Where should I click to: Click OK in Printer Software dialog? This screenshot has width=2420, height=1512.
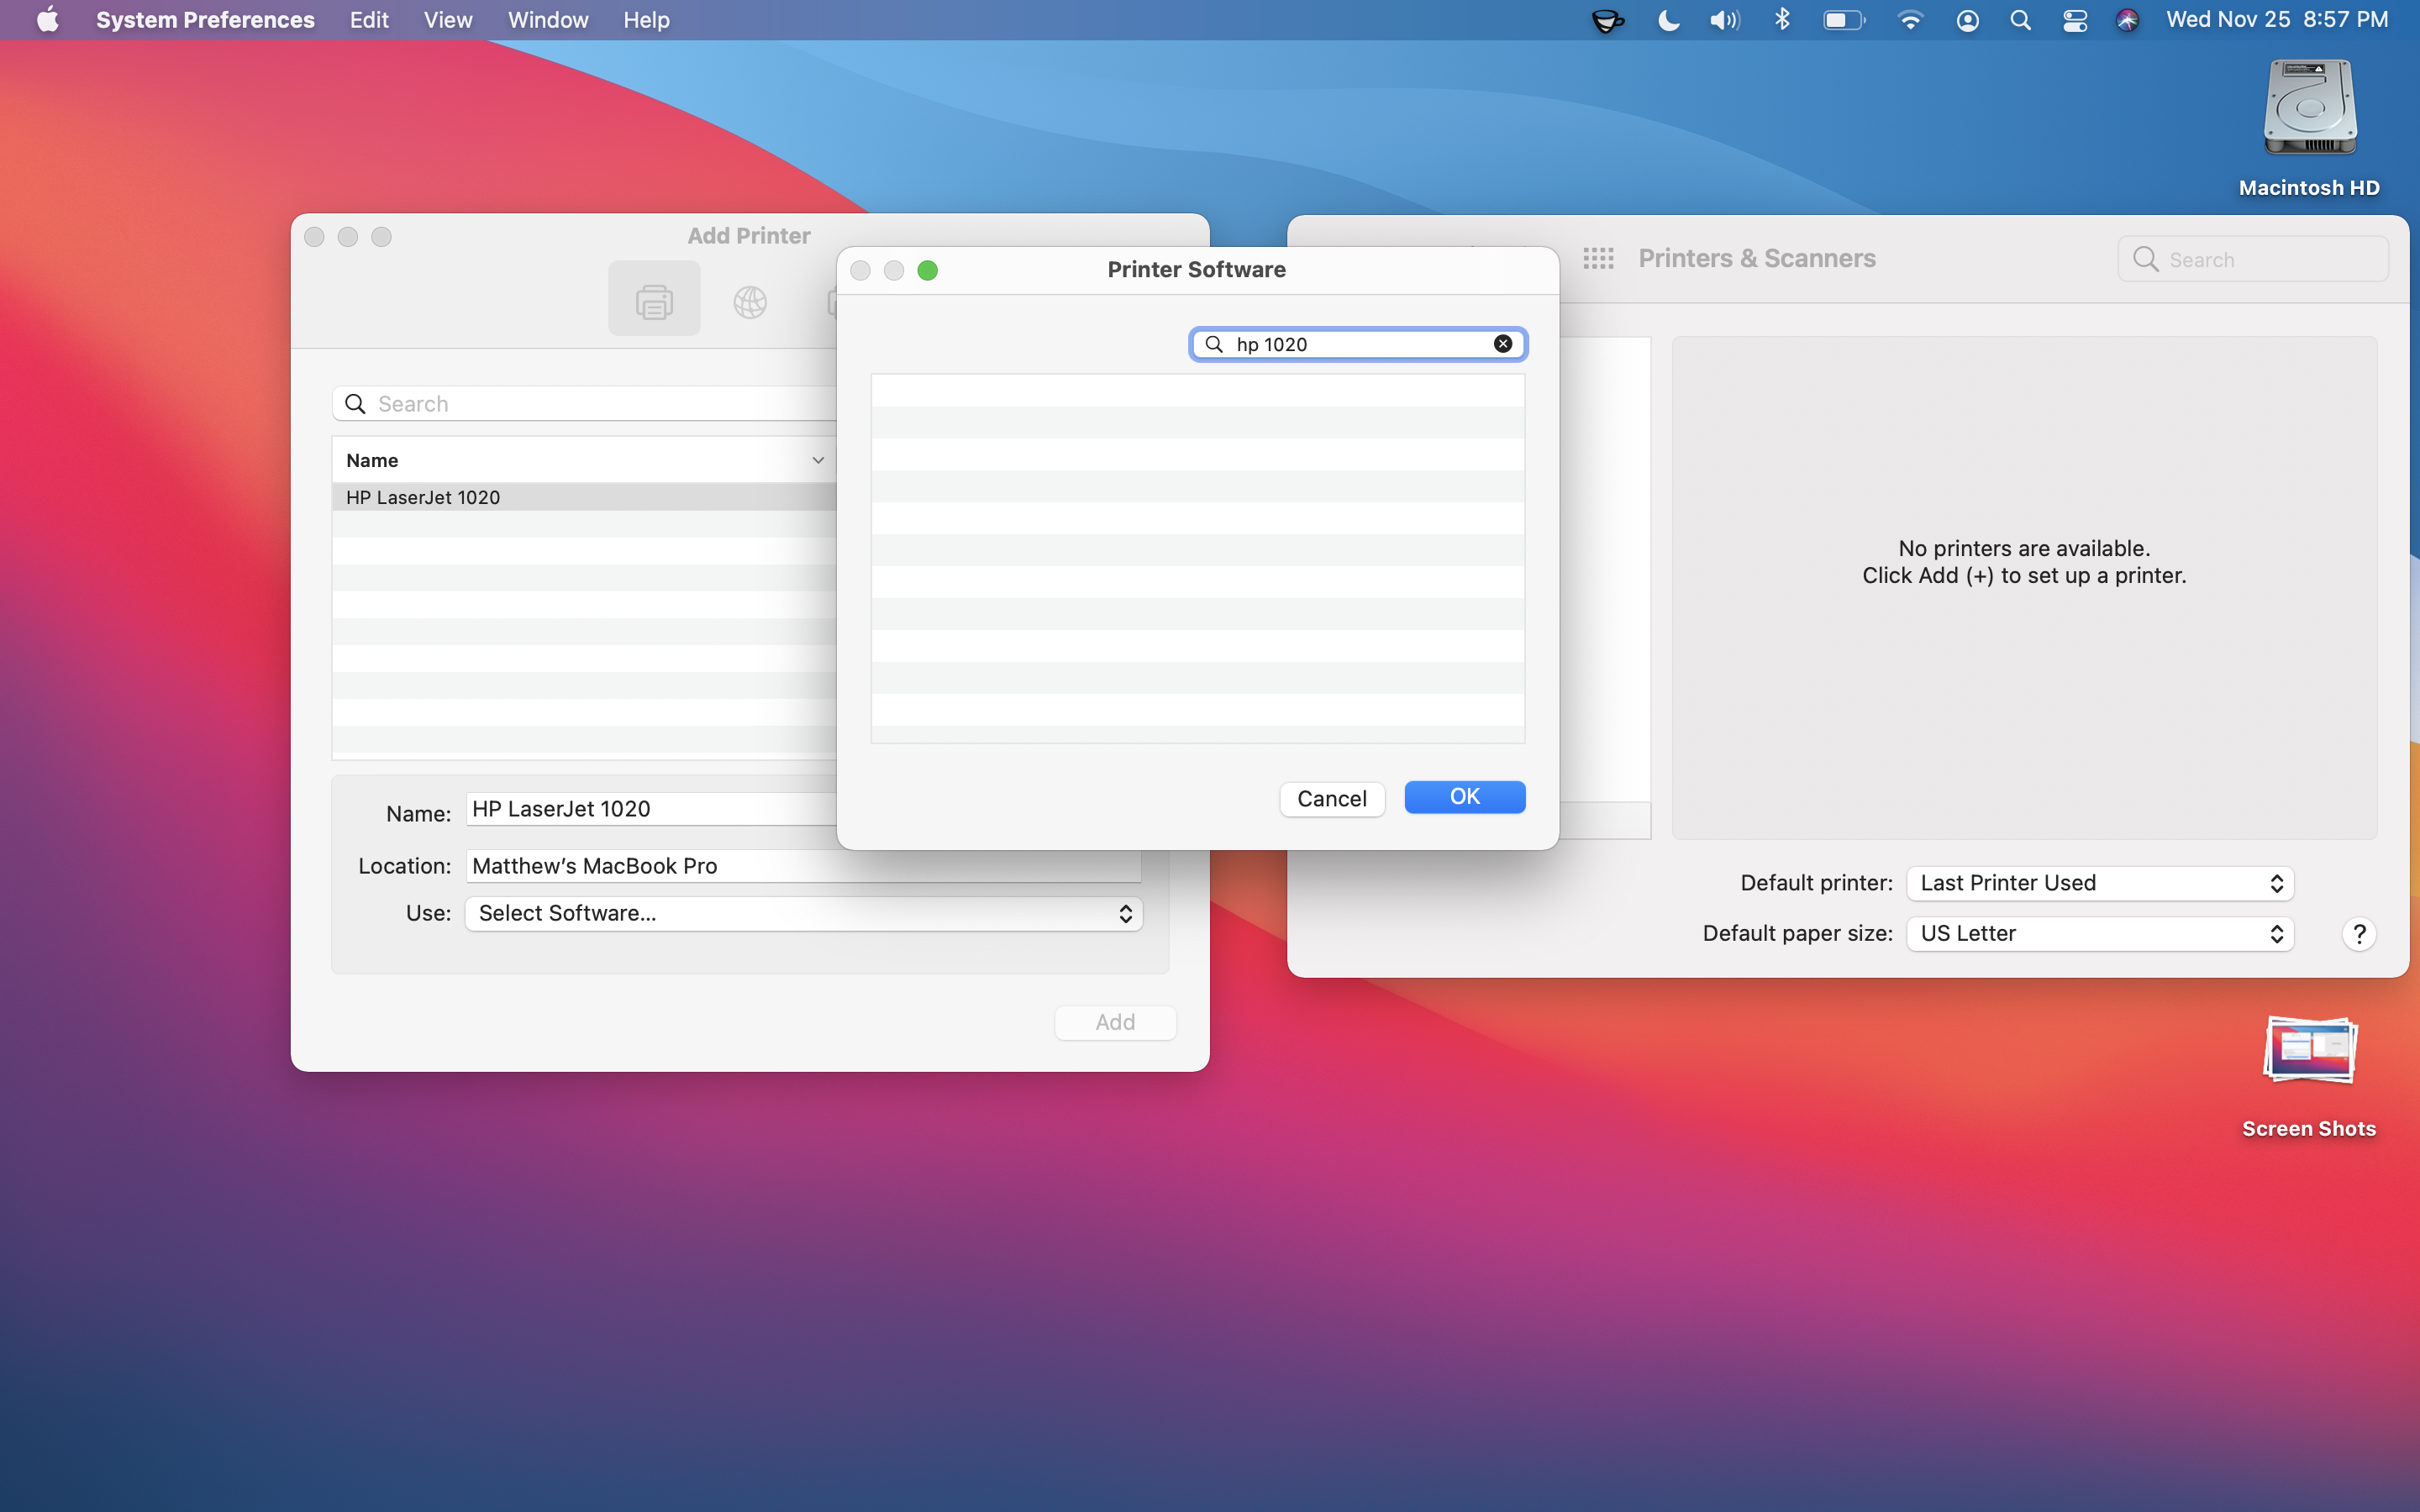1464,797
